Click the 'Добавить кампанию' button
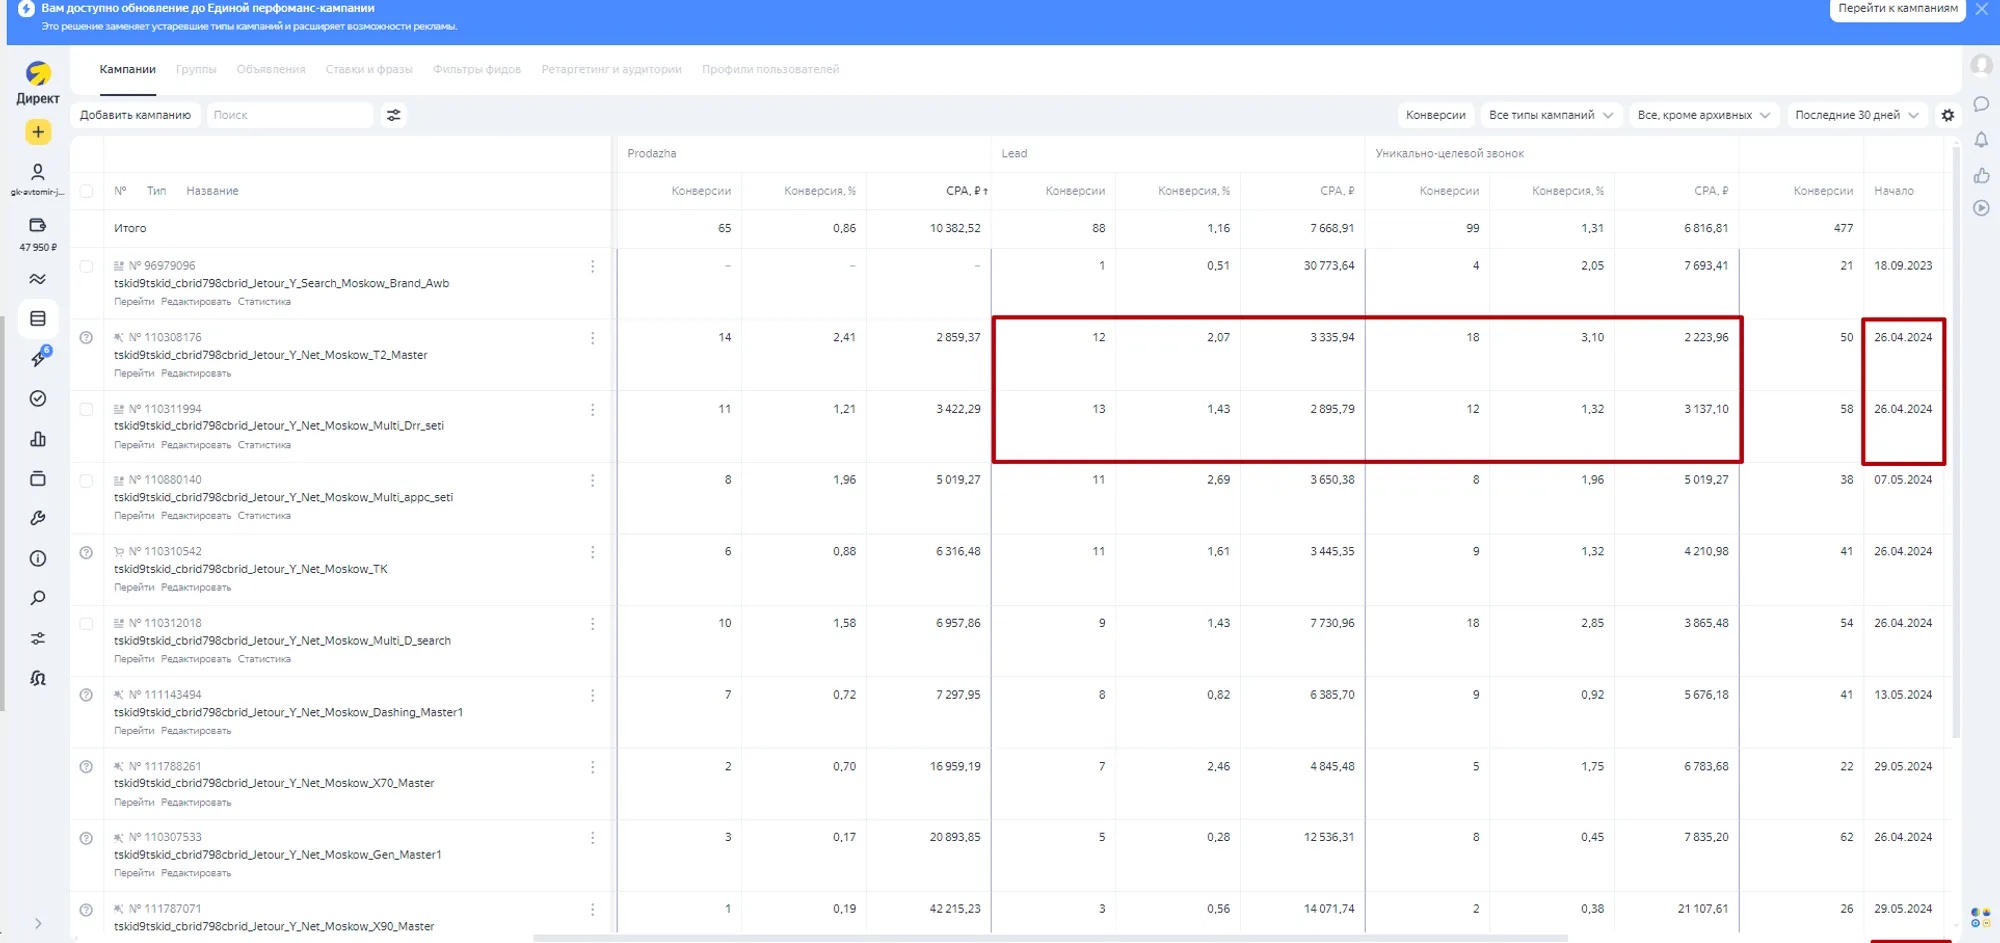2000x943 pixels. click(x=135, y=115)
